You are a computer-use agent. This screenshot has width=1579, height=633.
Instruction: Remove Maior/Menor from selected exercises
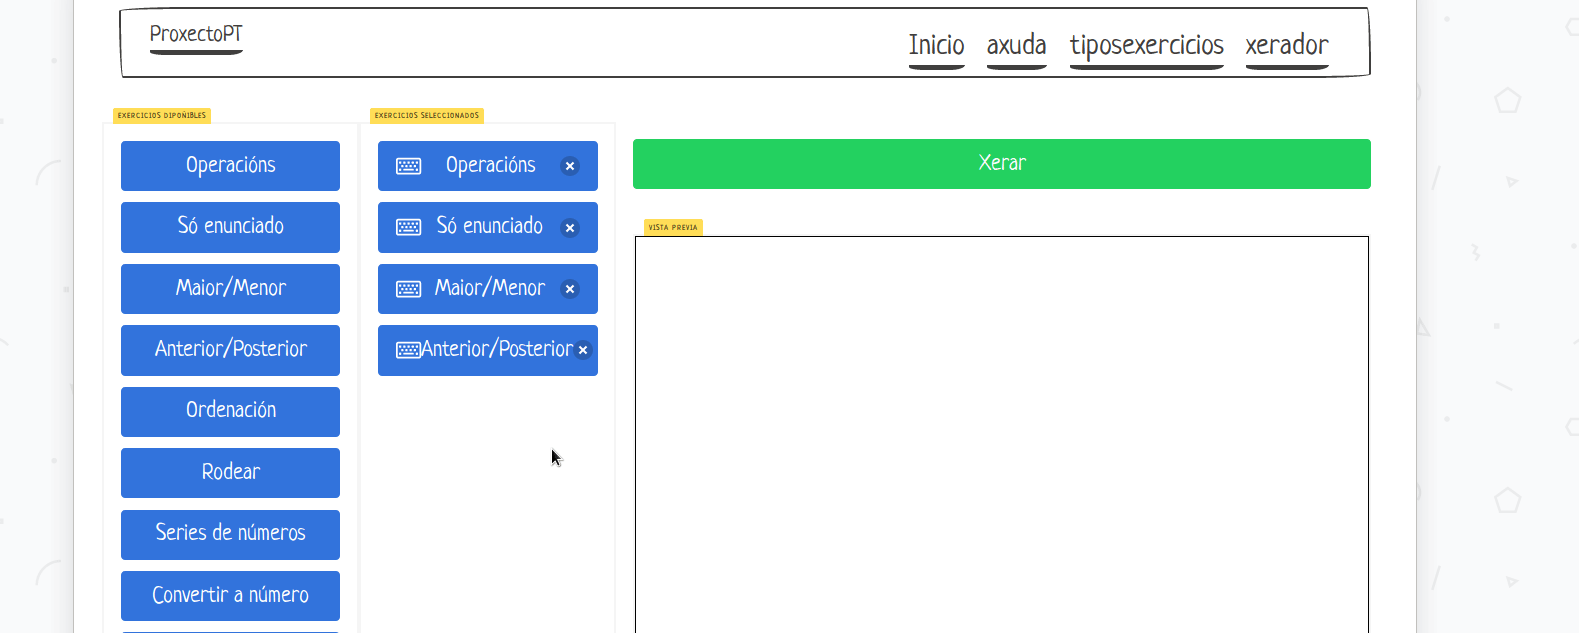[x=570, y=289]
